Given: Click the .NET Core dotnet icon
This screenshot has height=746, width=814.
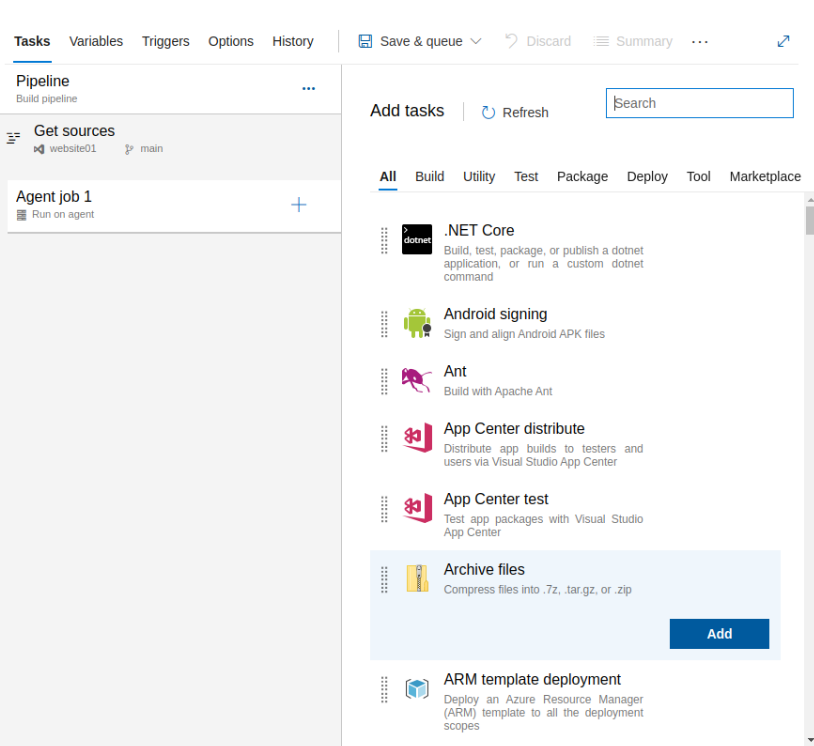Looking at the screenshot, I should click(417, 240).
